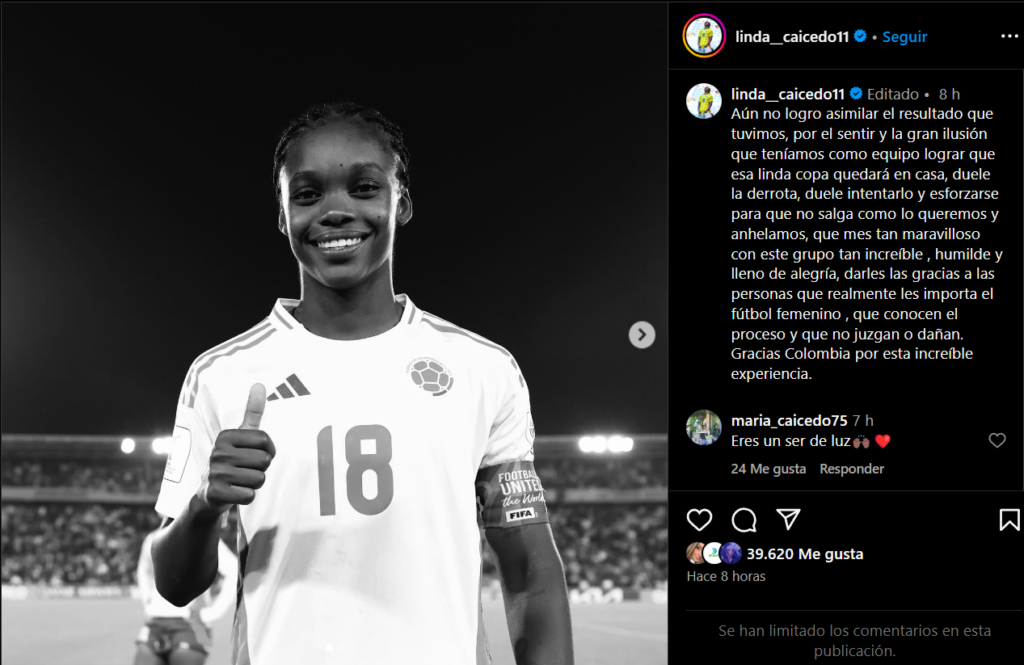Viewport: 1024px width, 665px height.
Task: Click the verified badge in the header
Action: click(860, 36)
